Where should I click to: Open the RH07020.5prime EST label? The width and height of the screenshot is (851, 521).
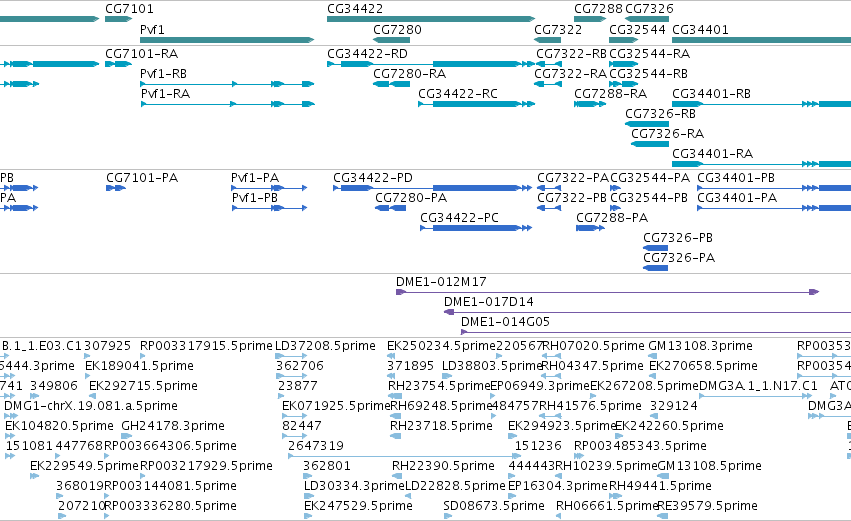tap(593, 346)
